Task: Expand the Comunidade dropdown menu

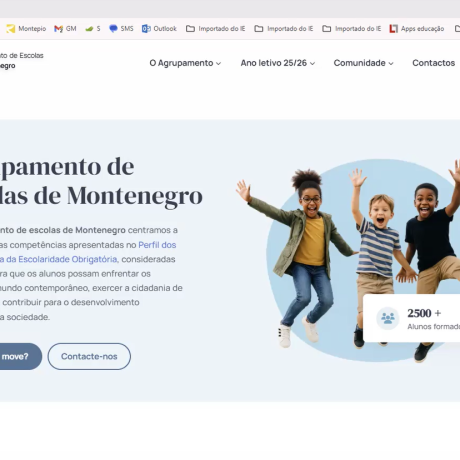Action: (x=363, y=63)
